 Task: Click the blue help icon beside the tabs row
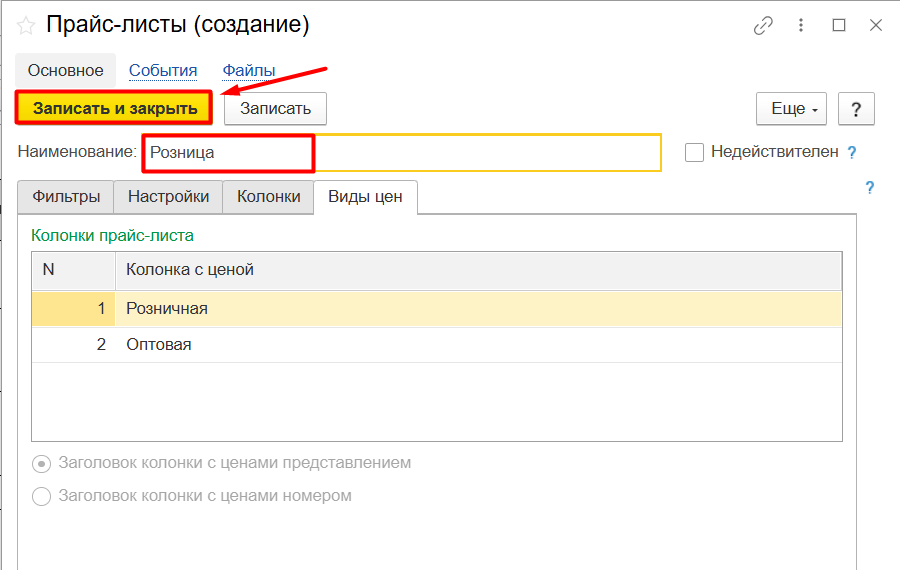pos(869,187)
